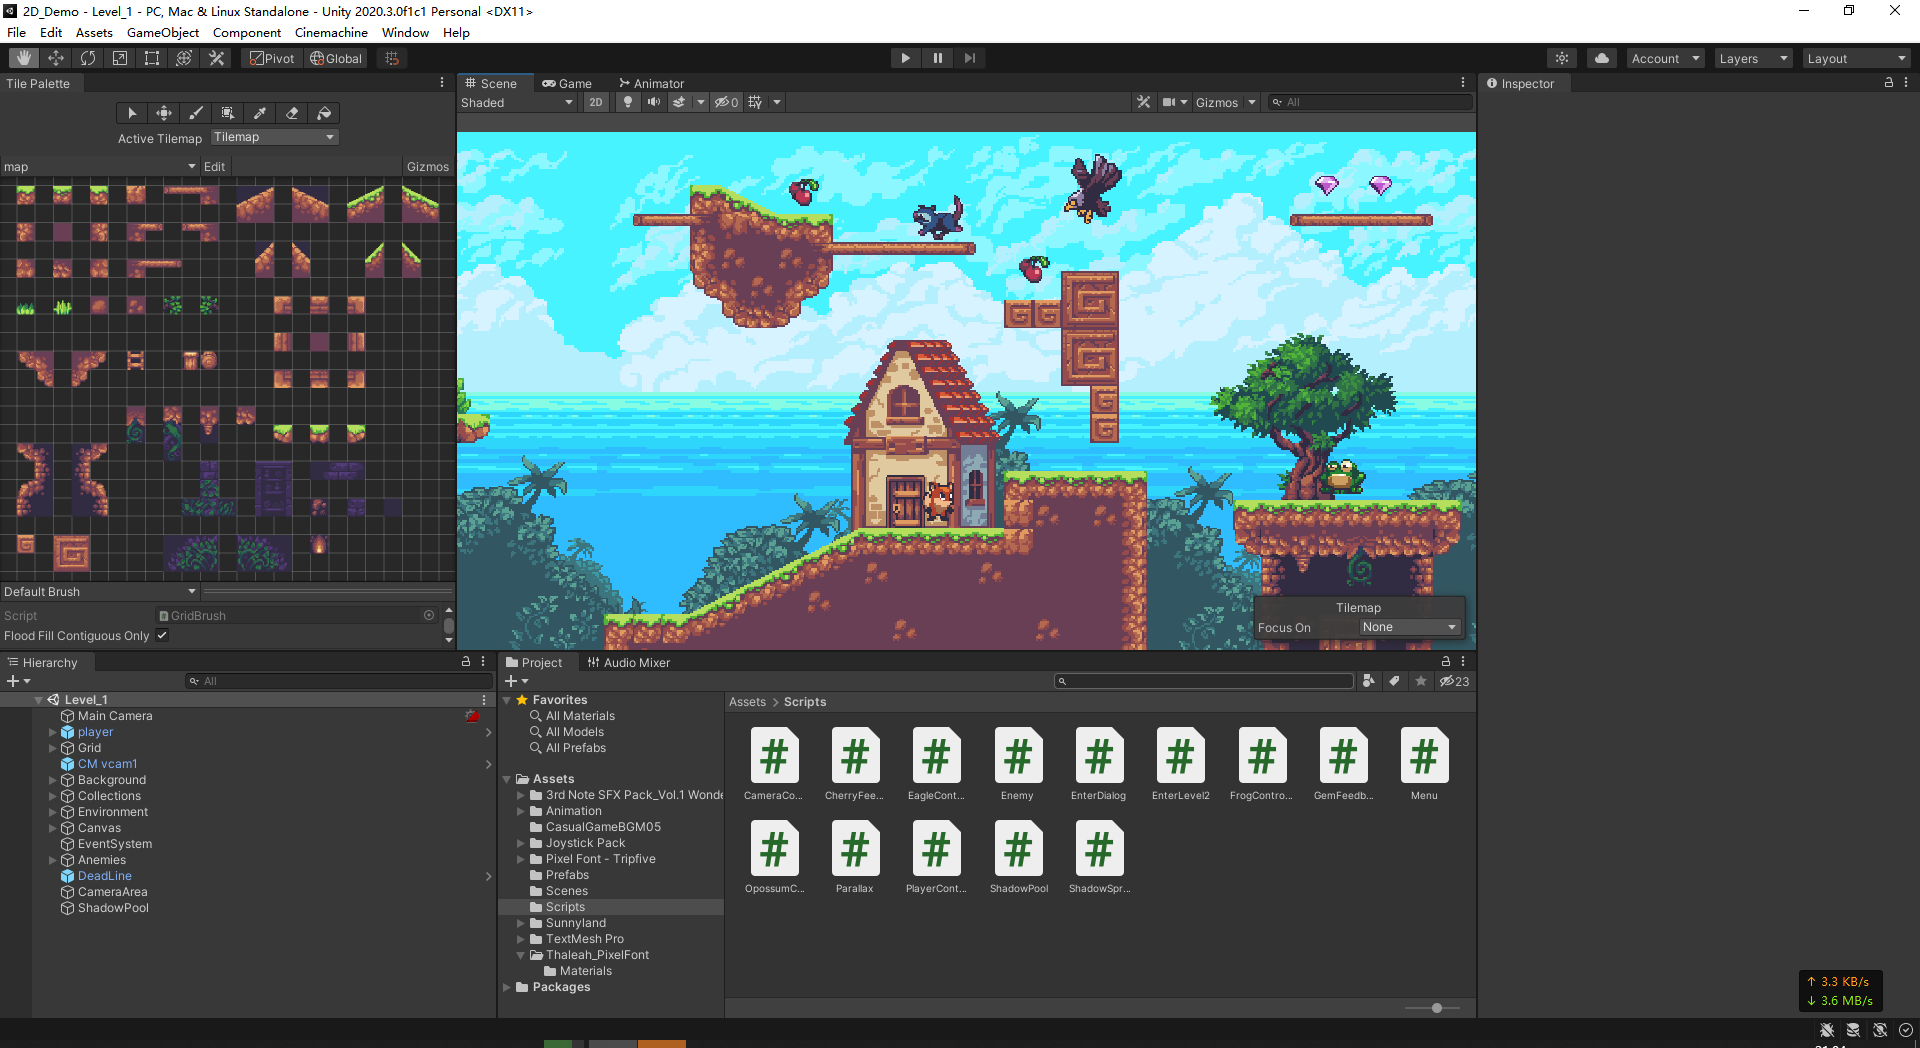The height and width of the screenshot is (1048, 1920).
Task: Select the Eraser tool in Tile Palette
Action: [292, 113]
